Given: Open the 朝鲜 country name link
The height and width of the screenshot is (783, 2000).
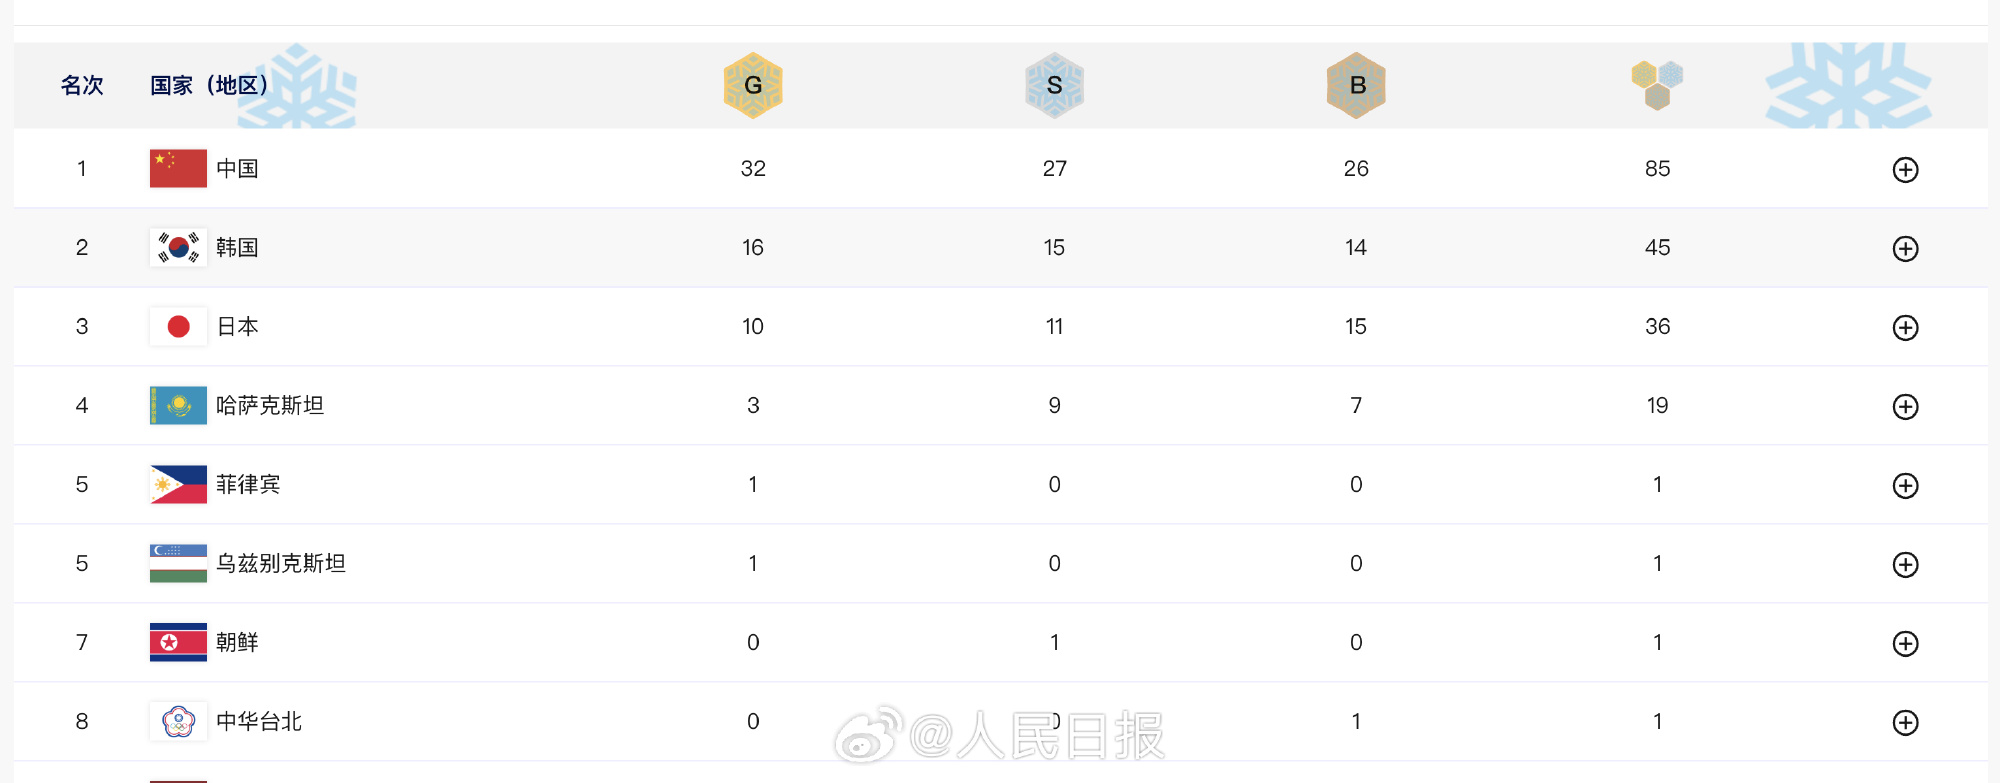Looking at the screenshot, I should pos(237,642).
